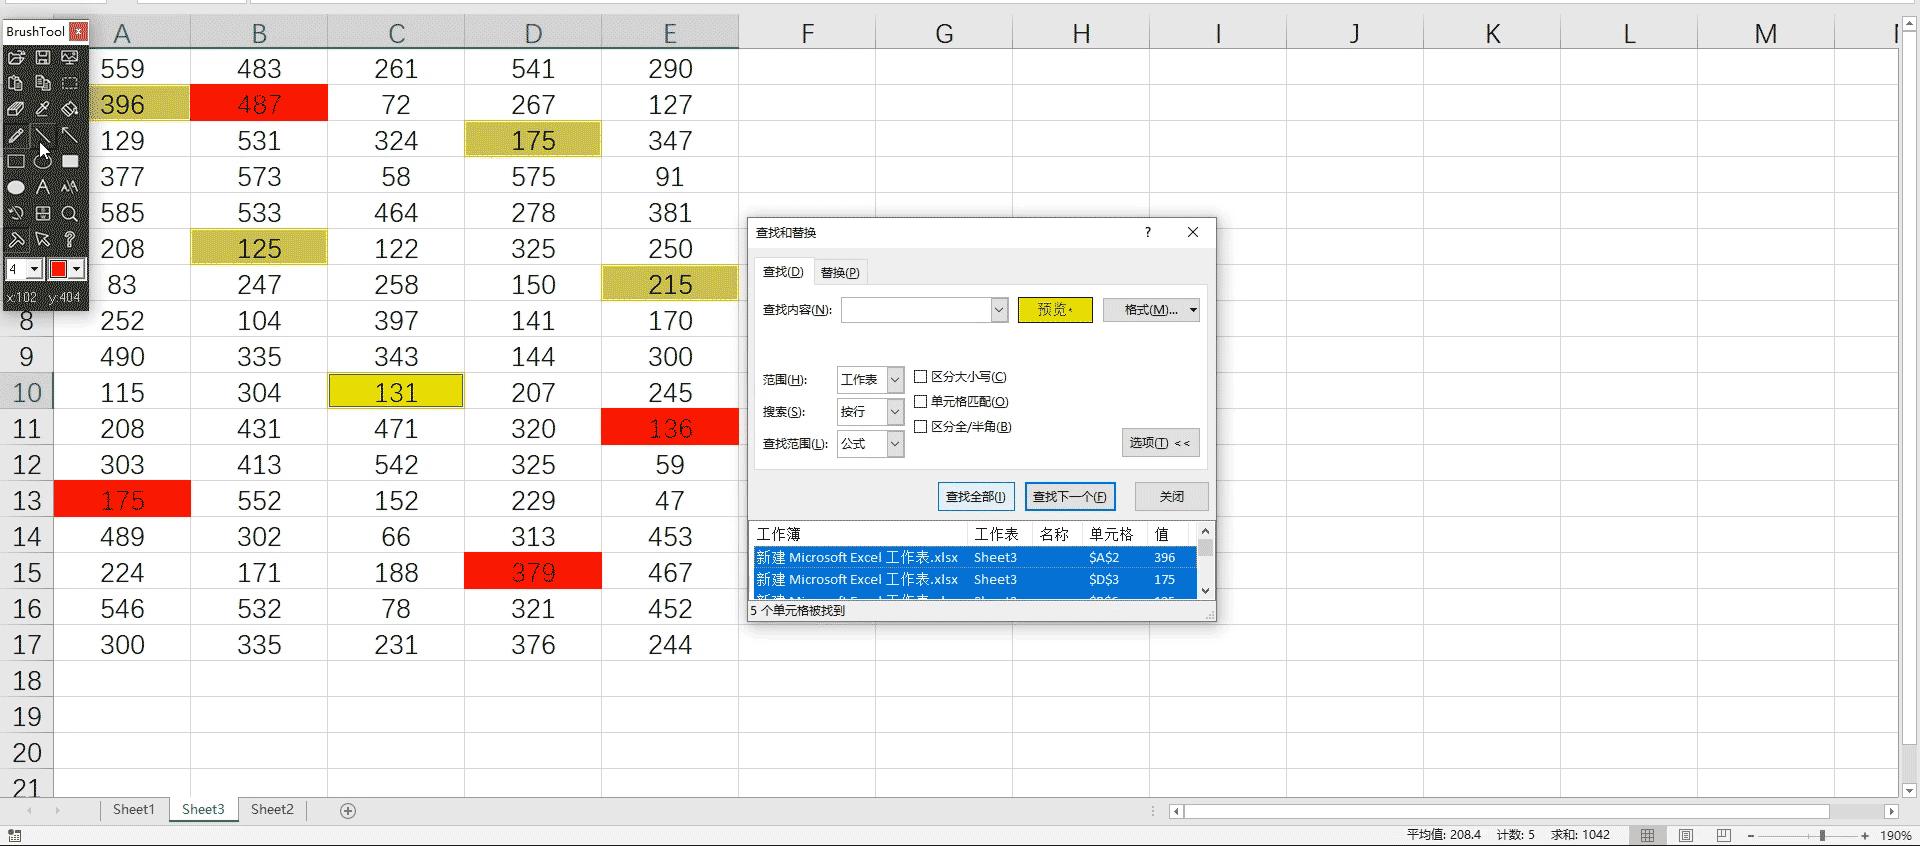Switch to Page Layout view in status bar
The width and height of the screenshot is (1920, 846).
[x=1686, y=835]
